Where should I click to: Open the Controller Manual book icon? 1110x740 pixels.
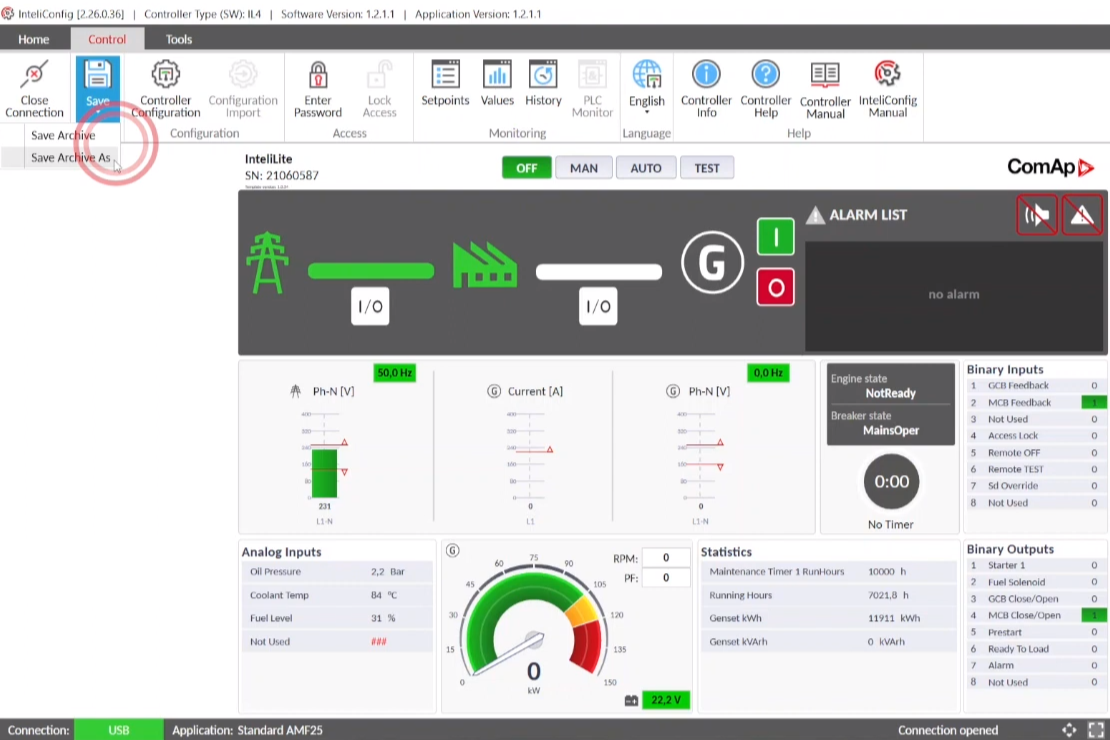tap(825, 76)
